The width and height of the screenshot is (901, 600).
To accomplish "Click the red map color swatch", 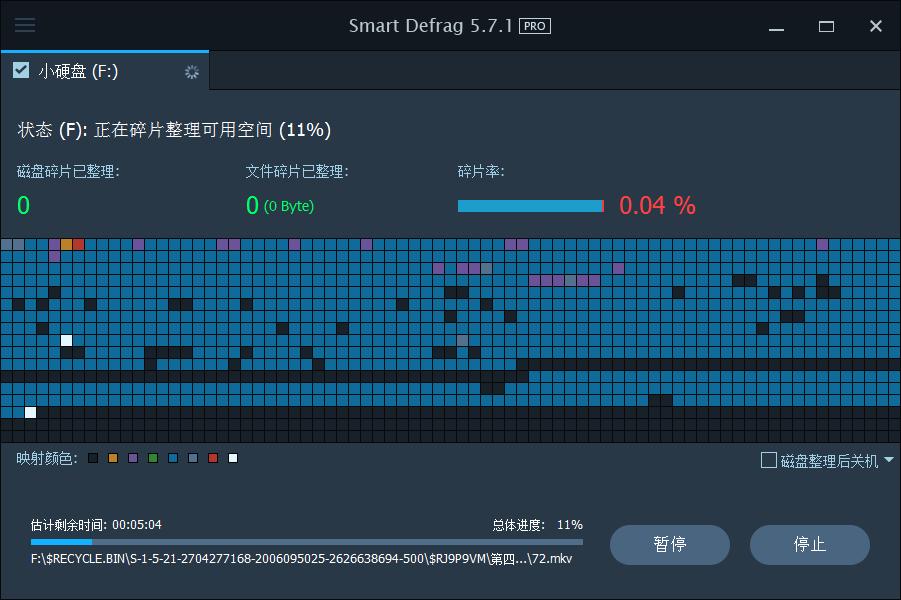I will pyautogui.click(x=213, y=458).
